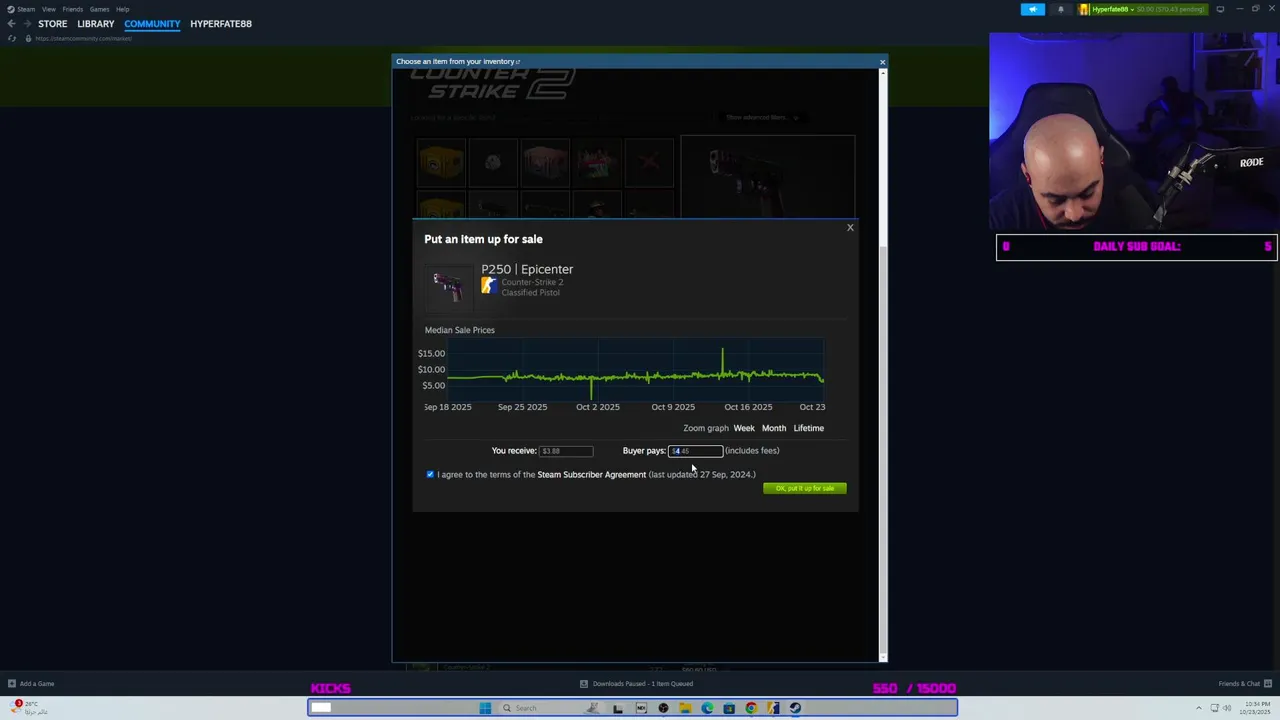The height and width of the screenshot is (720, 1280).
Task: Switch to Steam in the taskbar
Action: [795, 708]
